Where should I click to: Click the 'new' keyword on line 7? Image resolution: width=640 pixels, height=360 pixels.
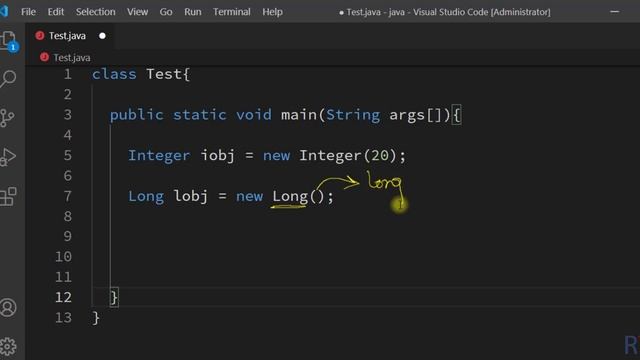pos(249,197)
